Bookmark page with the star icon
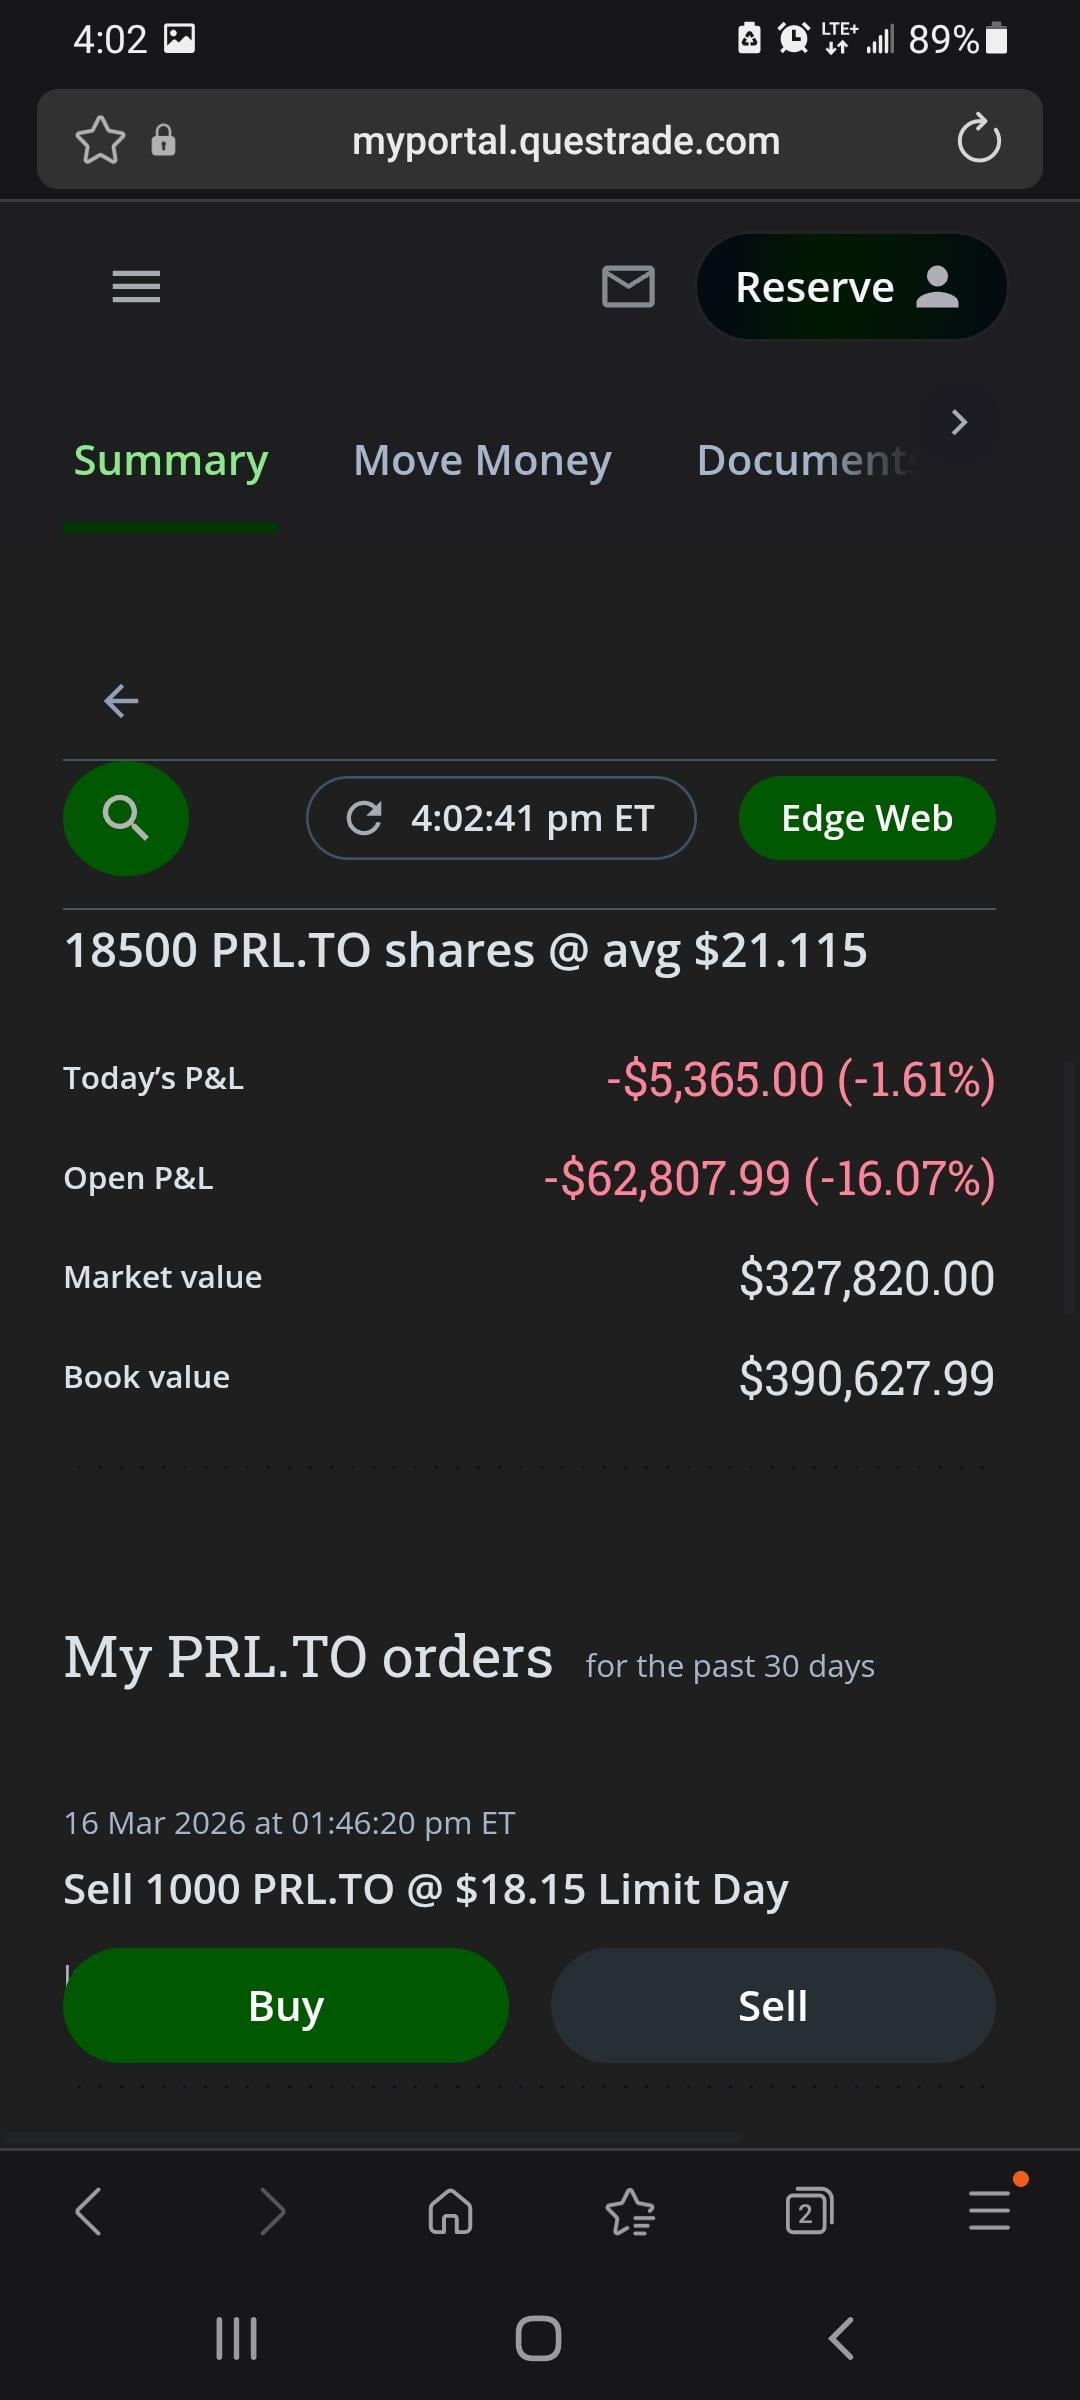 click(101, 140)
